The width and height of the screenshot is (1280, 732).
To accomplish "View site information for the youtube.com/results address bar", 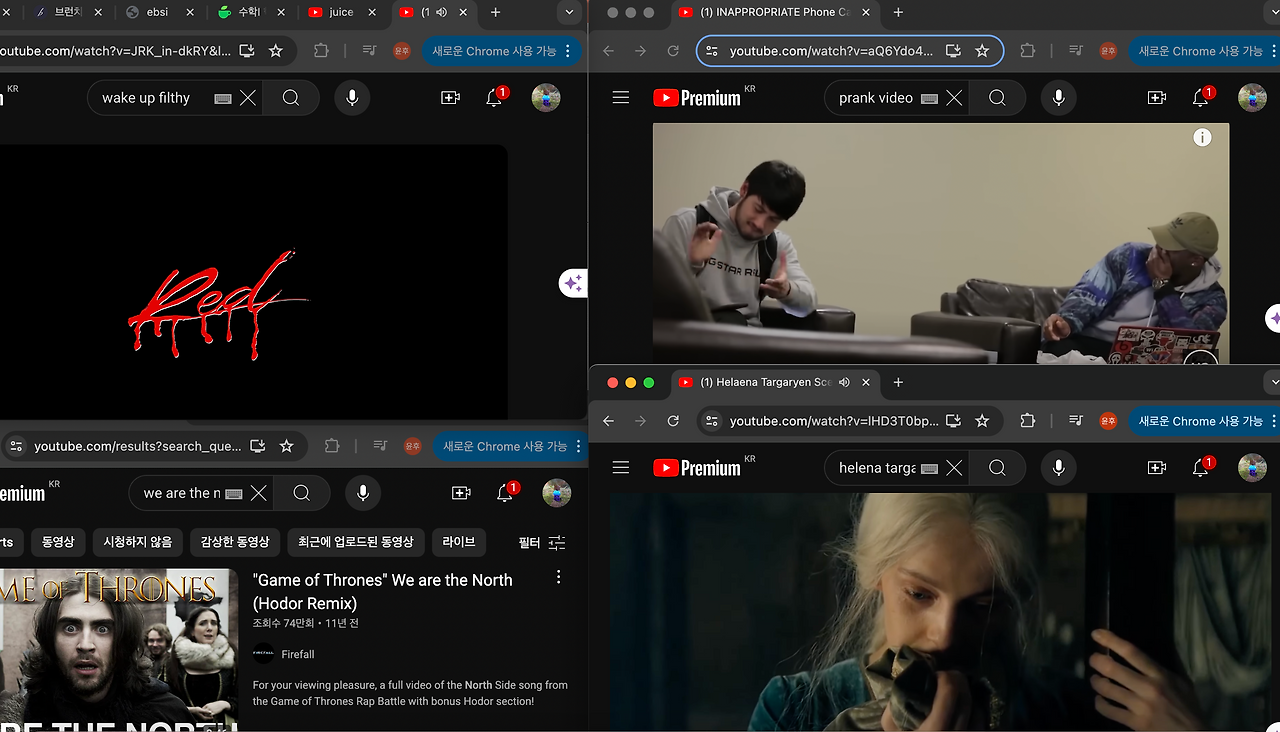I will pyautogui.click(x=14, y=446).
